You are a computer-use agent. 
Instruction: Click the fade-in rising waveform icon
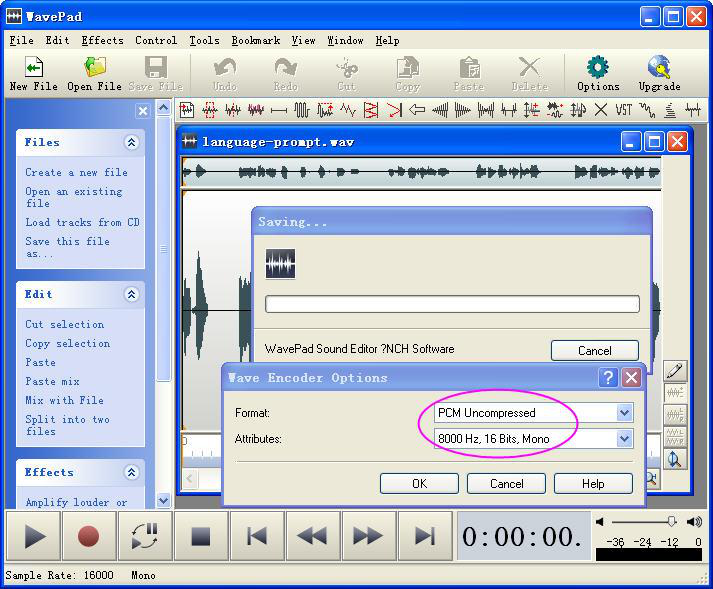pos(439,110)
